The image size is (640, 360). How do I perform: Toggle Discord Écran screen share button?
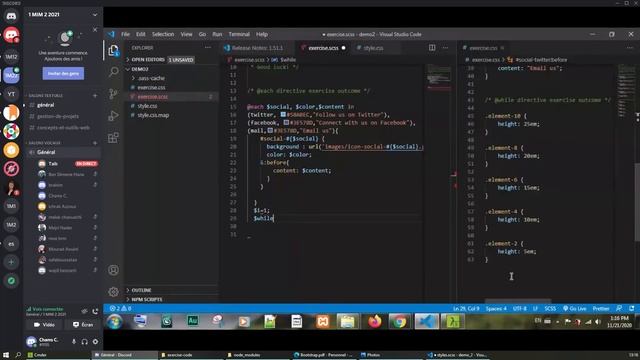click(x=83, y=324)
